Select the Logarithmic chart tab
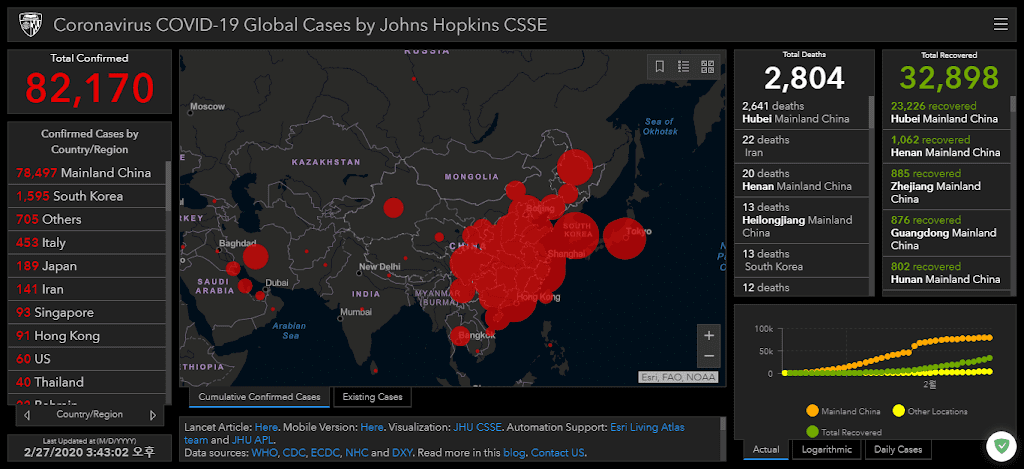Screen dimensions: 1024x469 click(825, 449)
